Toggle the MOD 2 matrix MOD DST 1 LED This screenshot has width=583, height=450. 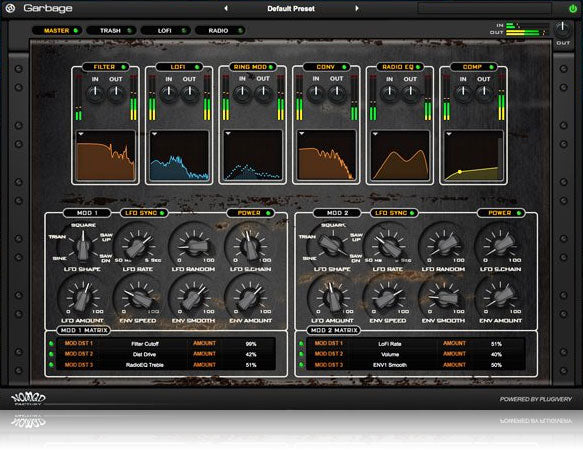click(x=301, y=343)
